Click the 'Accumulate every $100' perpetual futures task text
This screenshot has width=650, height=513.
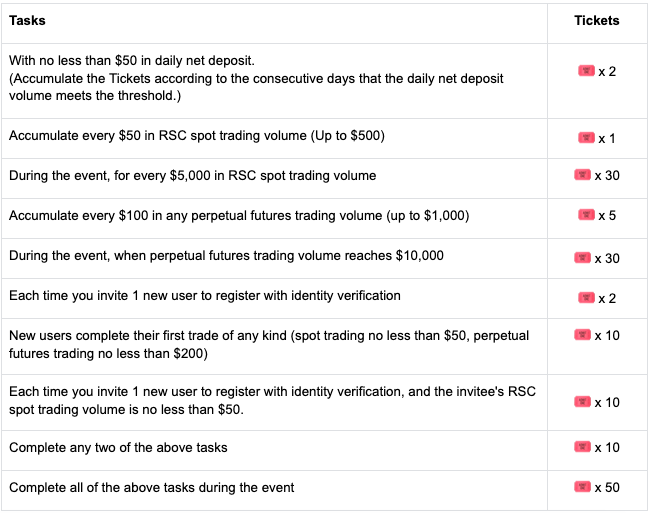pyautogui.click(x=239, y=216)
